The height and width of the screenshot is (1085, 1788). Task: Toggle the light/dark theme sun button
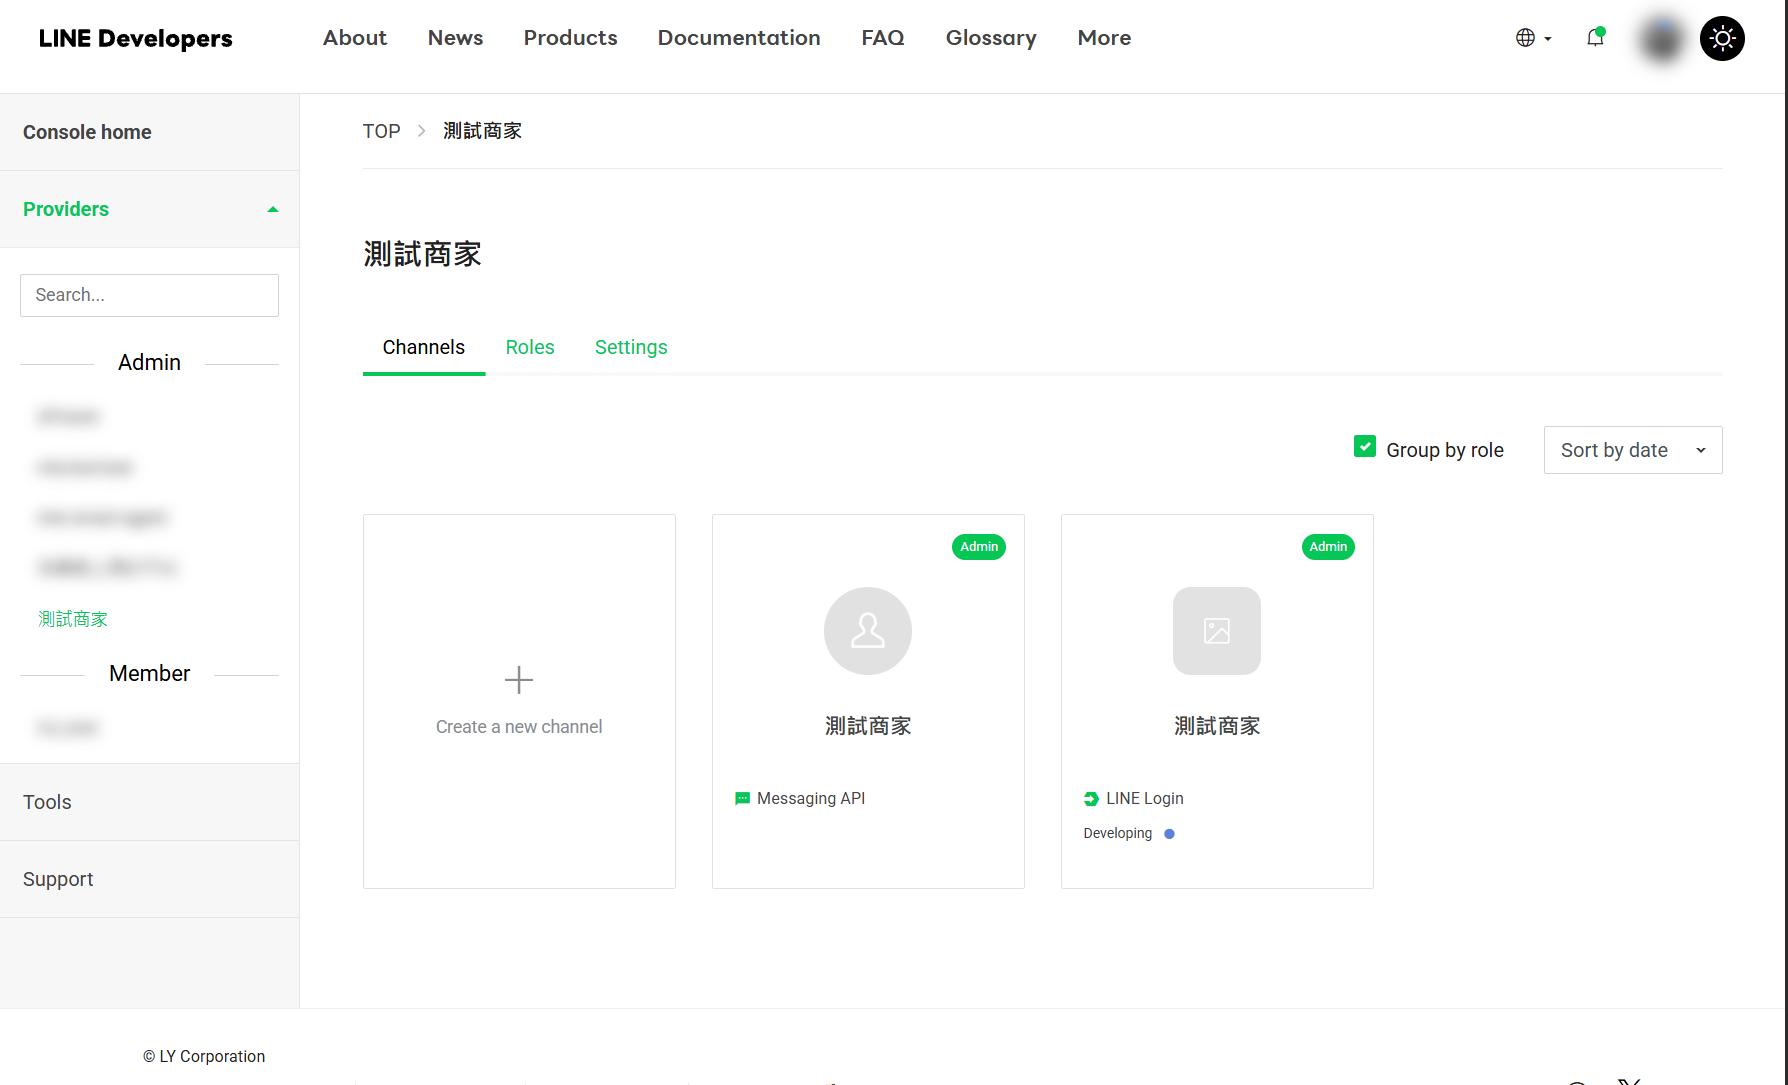click(x=1722, y=39)
